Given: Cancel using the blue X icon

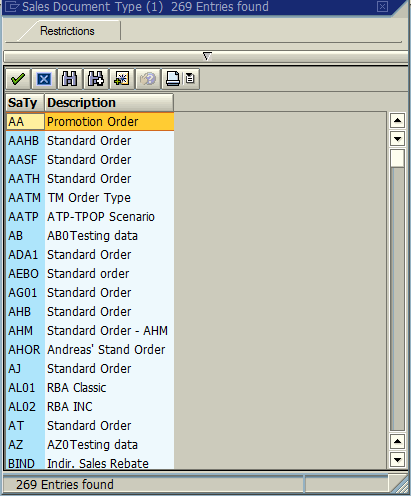Looking at the screenshot, I should (44, 79).
